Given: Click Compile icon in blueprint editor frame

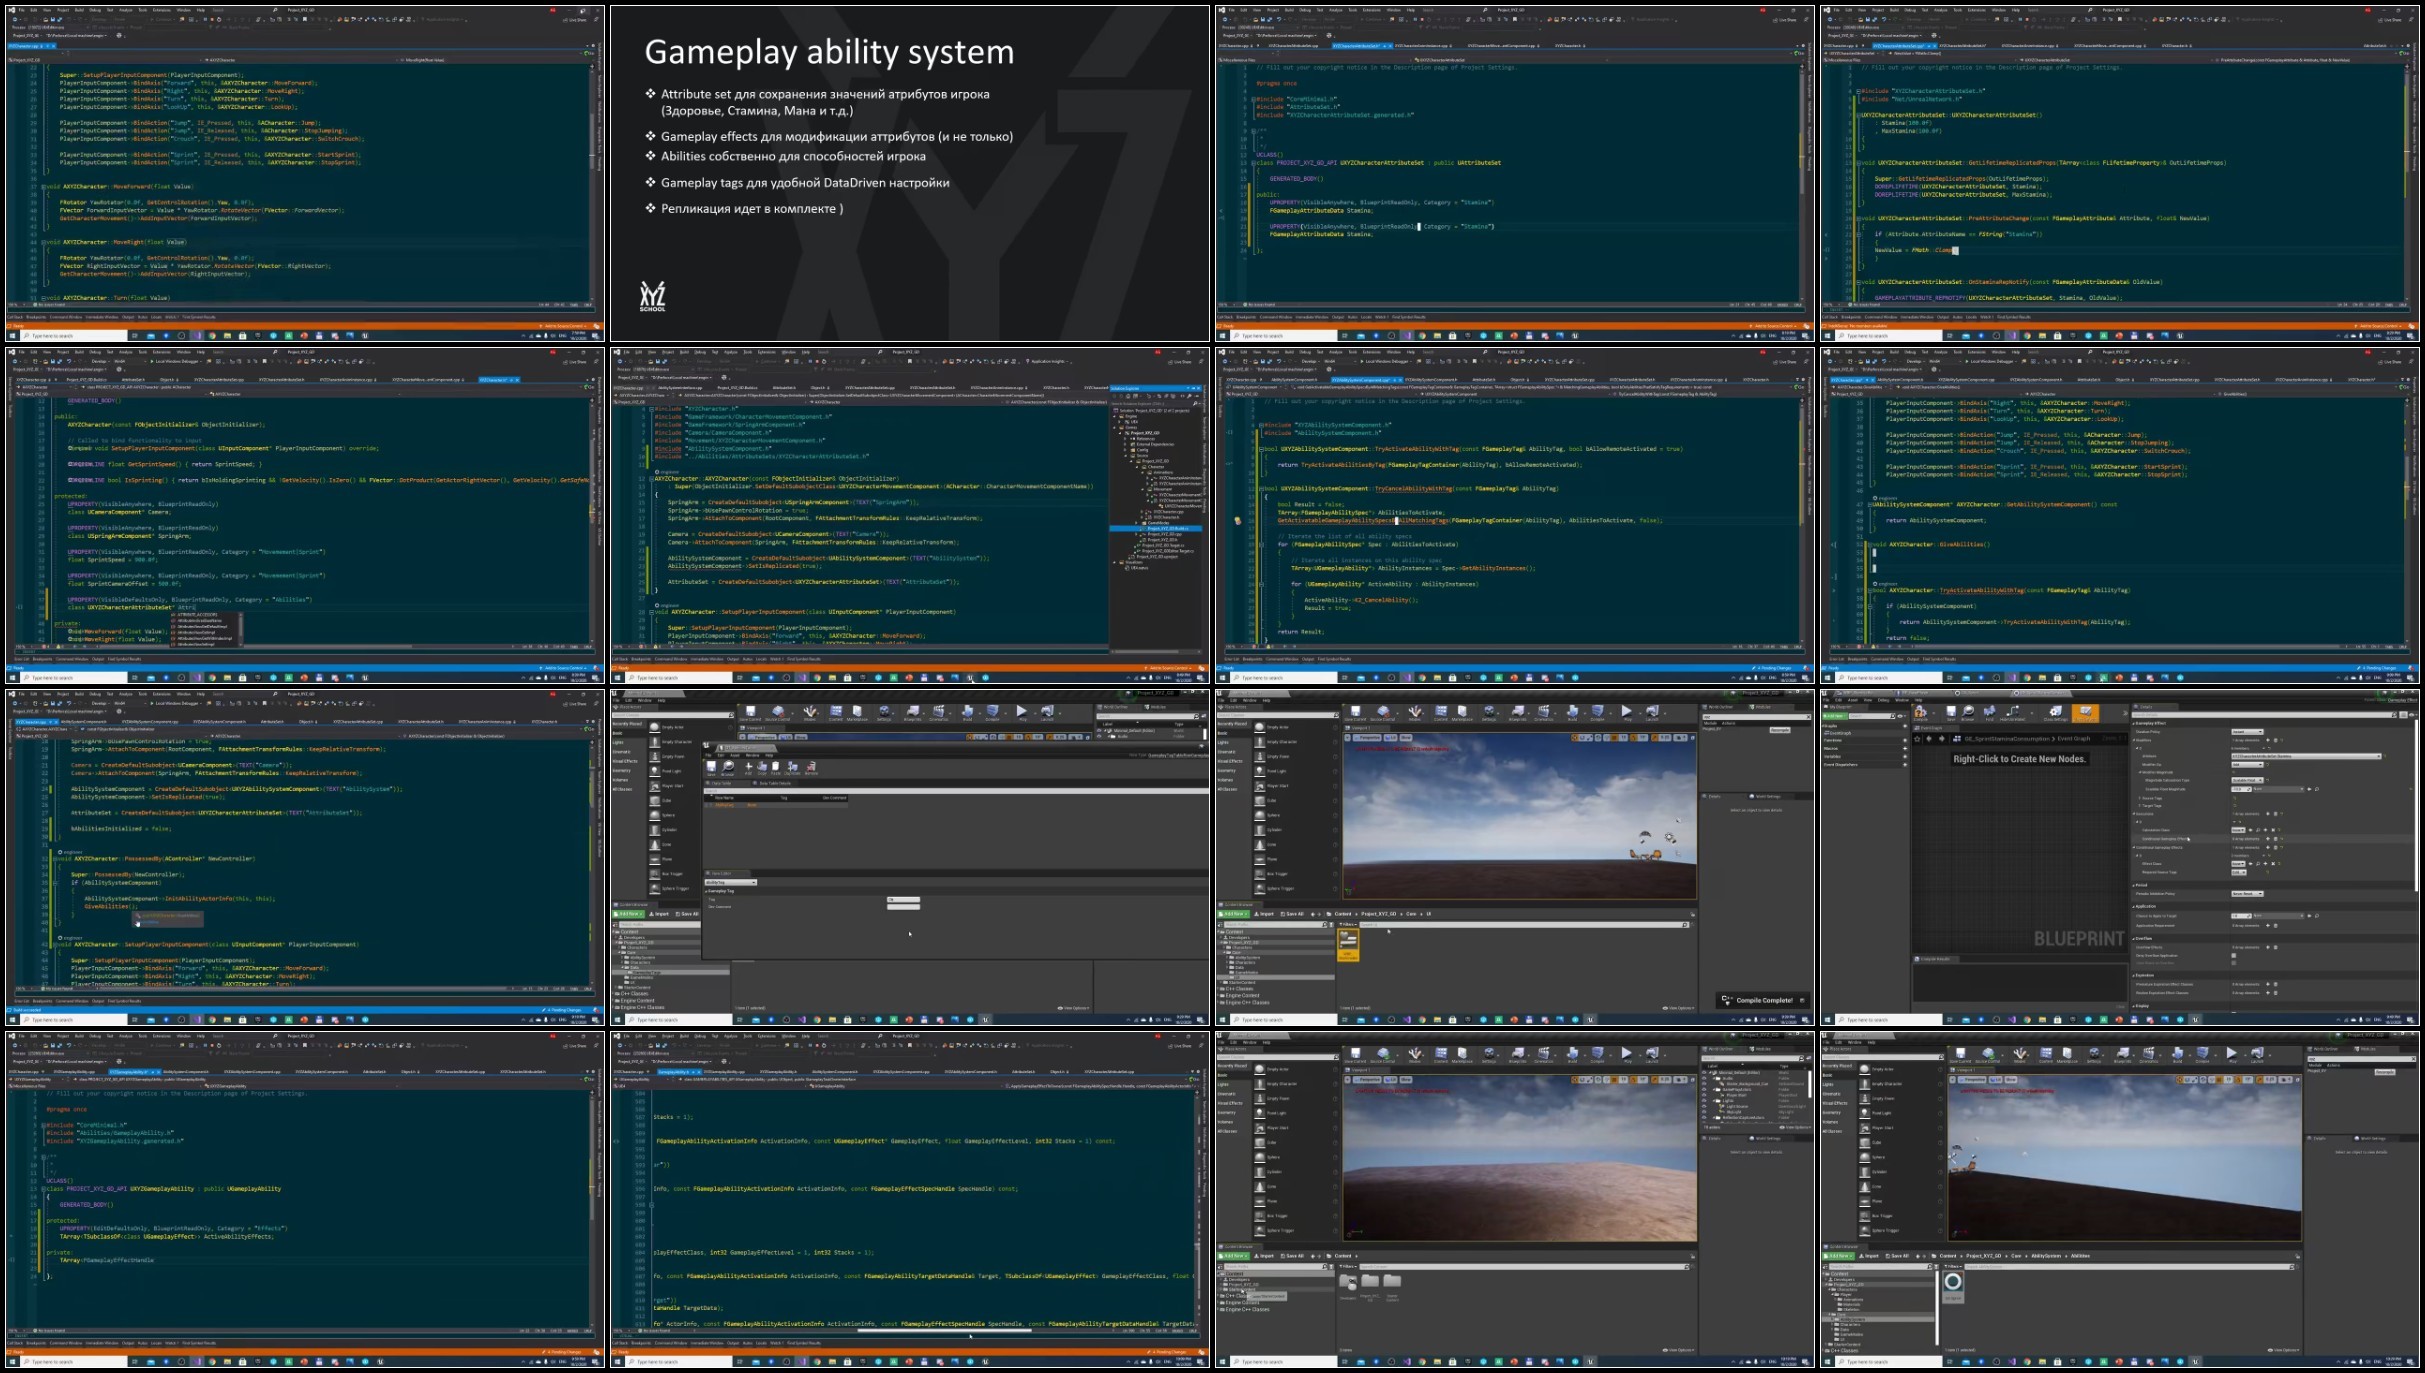Looking at the screenshot, I should [x=1920, y=713].
